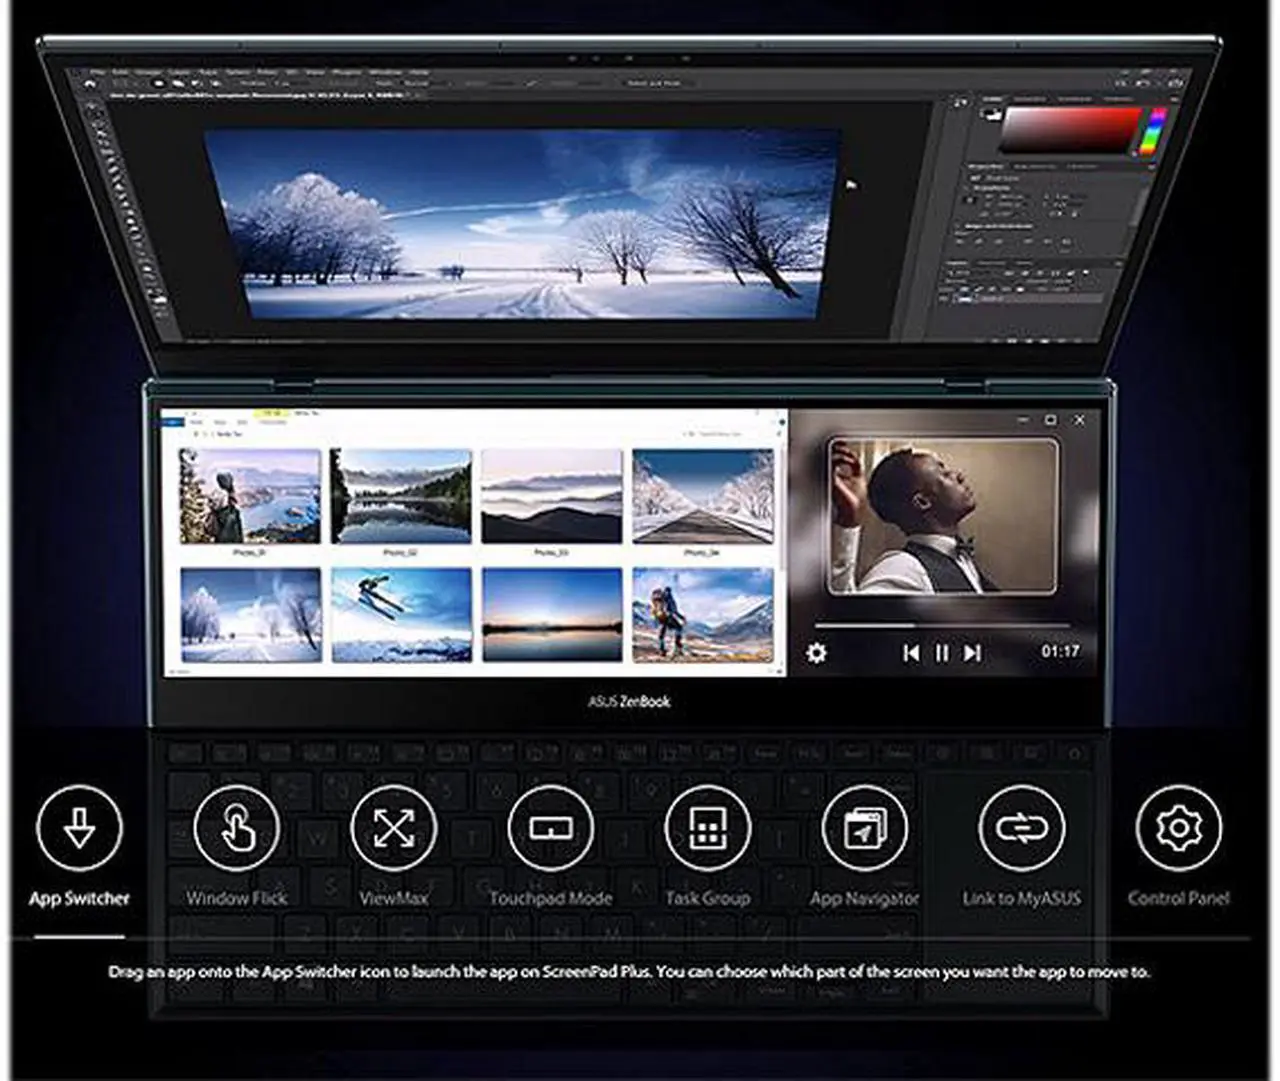Skip to the previous track in the player
Viewport: 1280px width, 1081px height.
(911, 653)
